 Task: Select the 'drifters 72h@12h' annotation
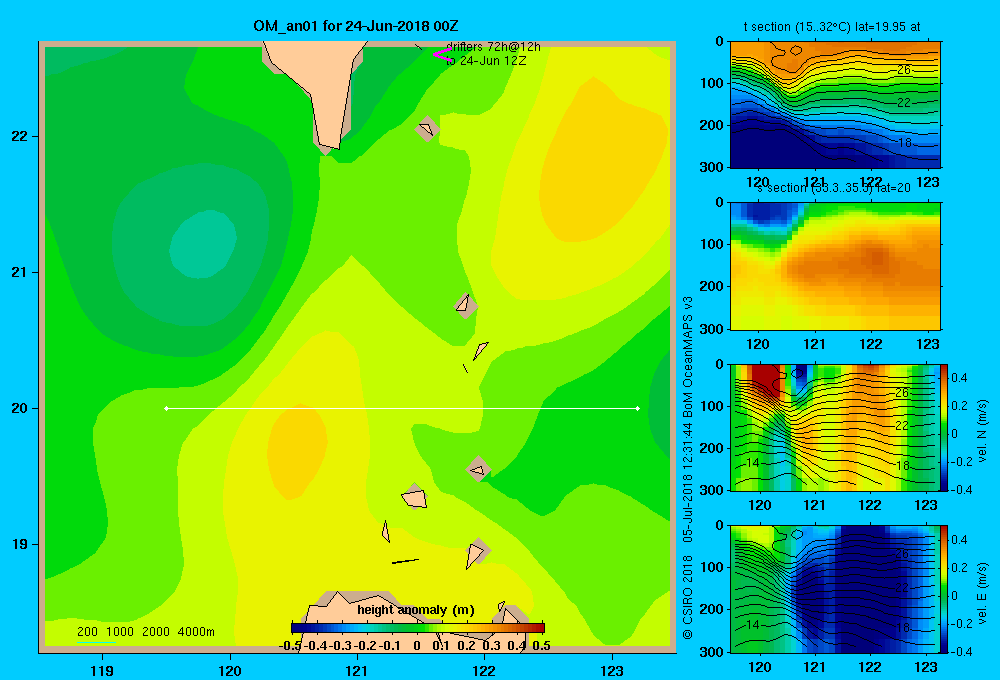(x=493, y=47)
